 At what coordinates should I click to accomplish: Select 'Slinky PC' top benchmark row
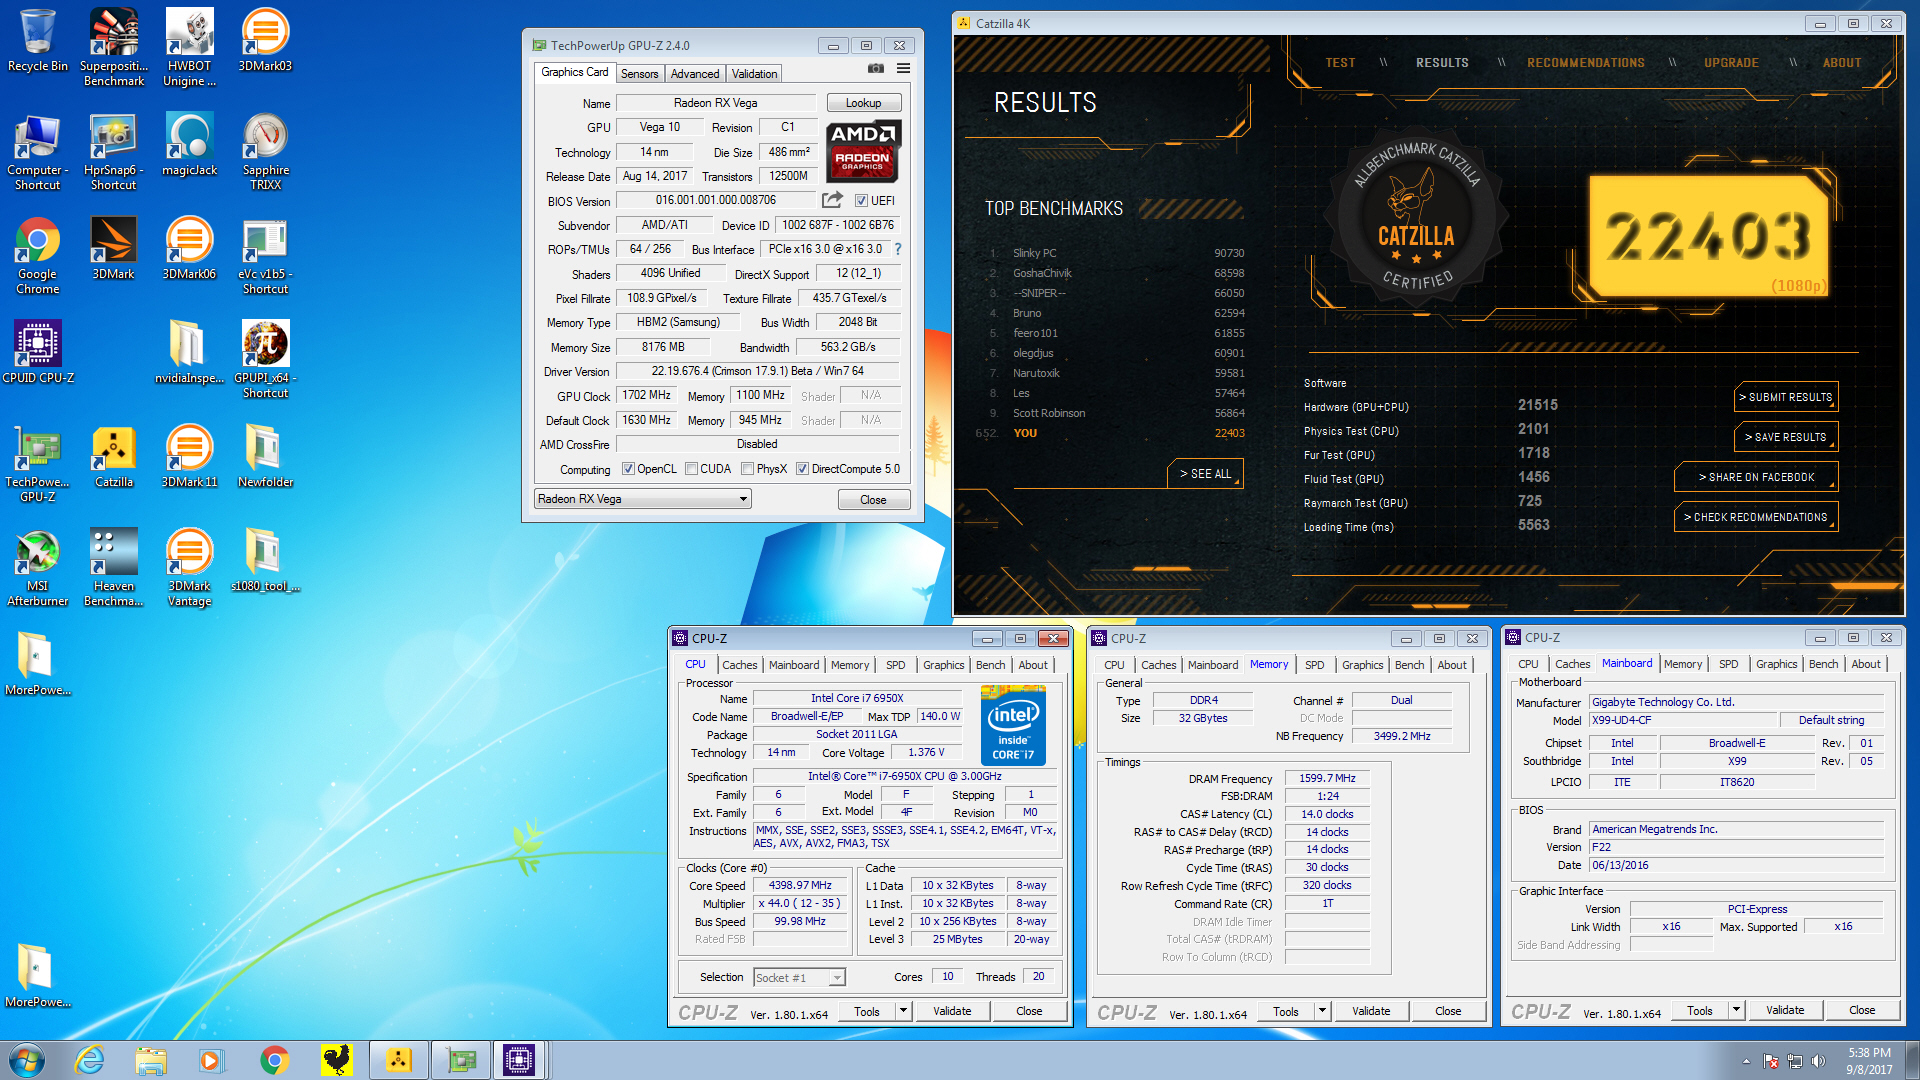point(1117,253)
